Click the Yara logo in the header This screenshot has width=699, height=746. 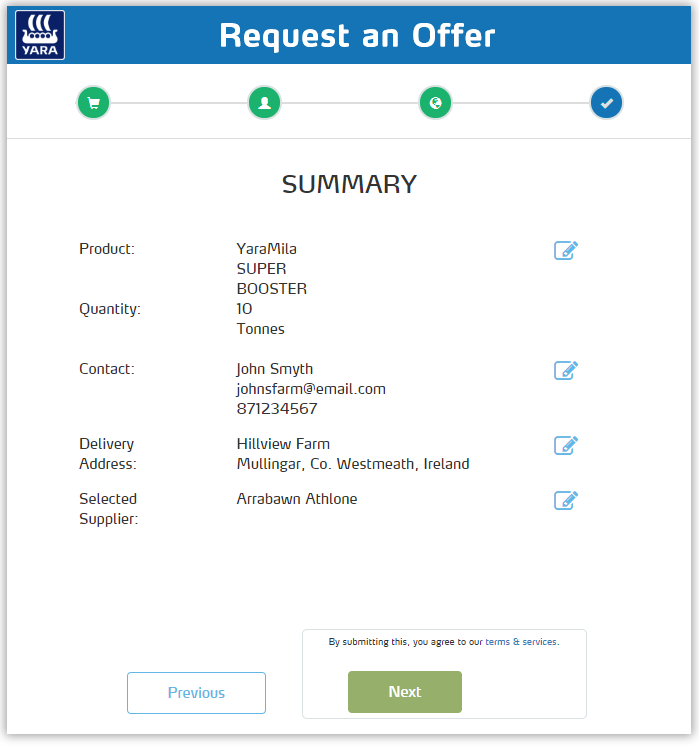[x=40, y=35]
